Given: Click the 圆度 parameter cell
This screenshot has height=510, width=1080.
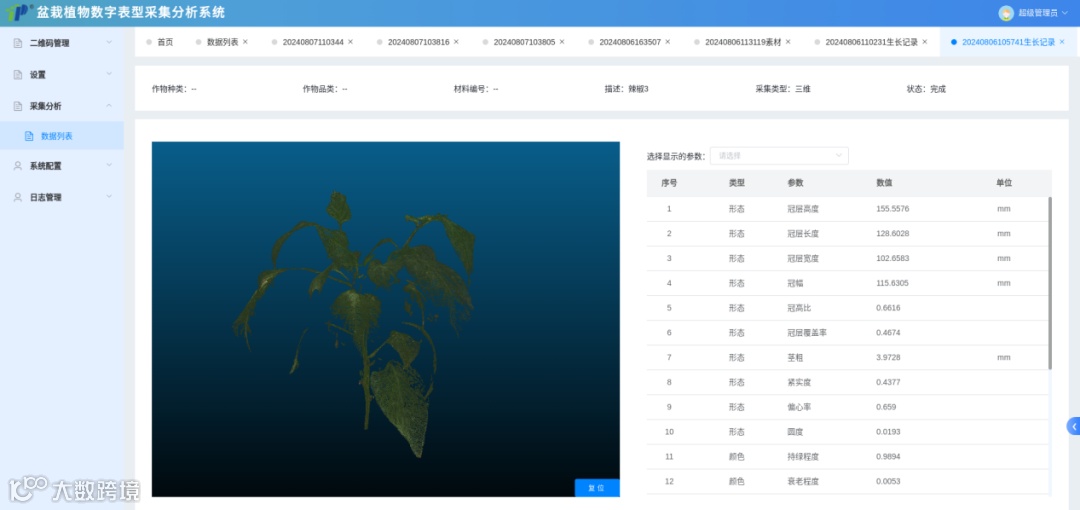Looking at the screenshot, I should (796, 432).
